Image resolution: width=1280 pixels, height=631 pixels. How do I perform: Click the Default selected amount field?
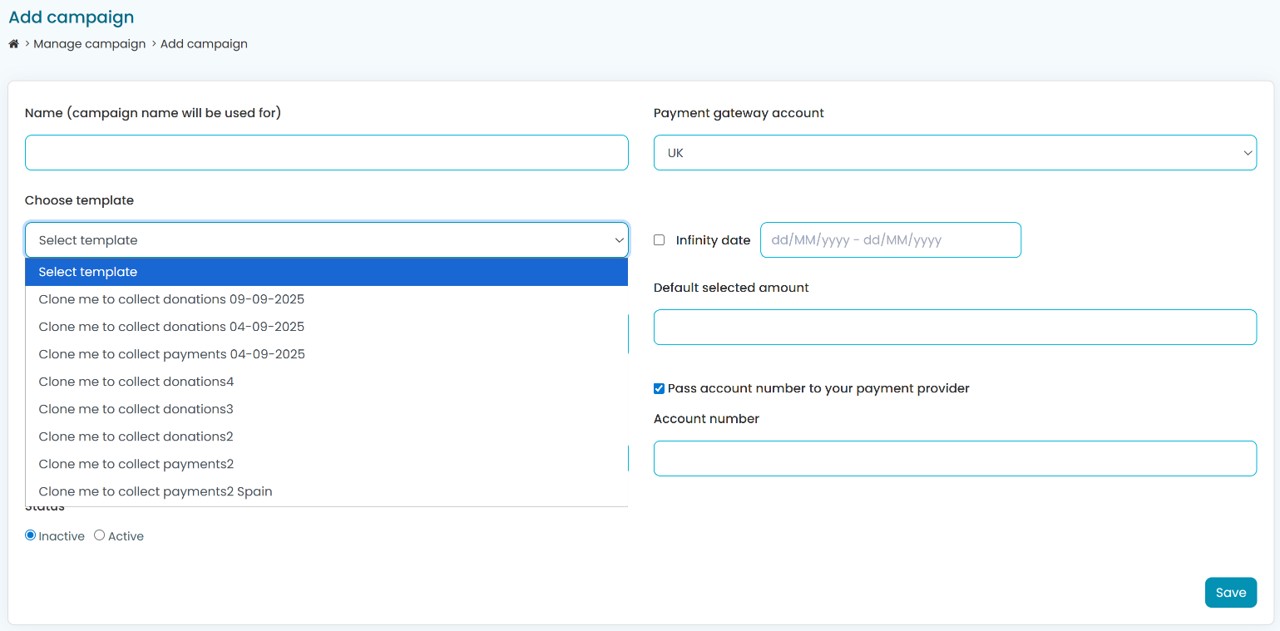coord(954,327)
